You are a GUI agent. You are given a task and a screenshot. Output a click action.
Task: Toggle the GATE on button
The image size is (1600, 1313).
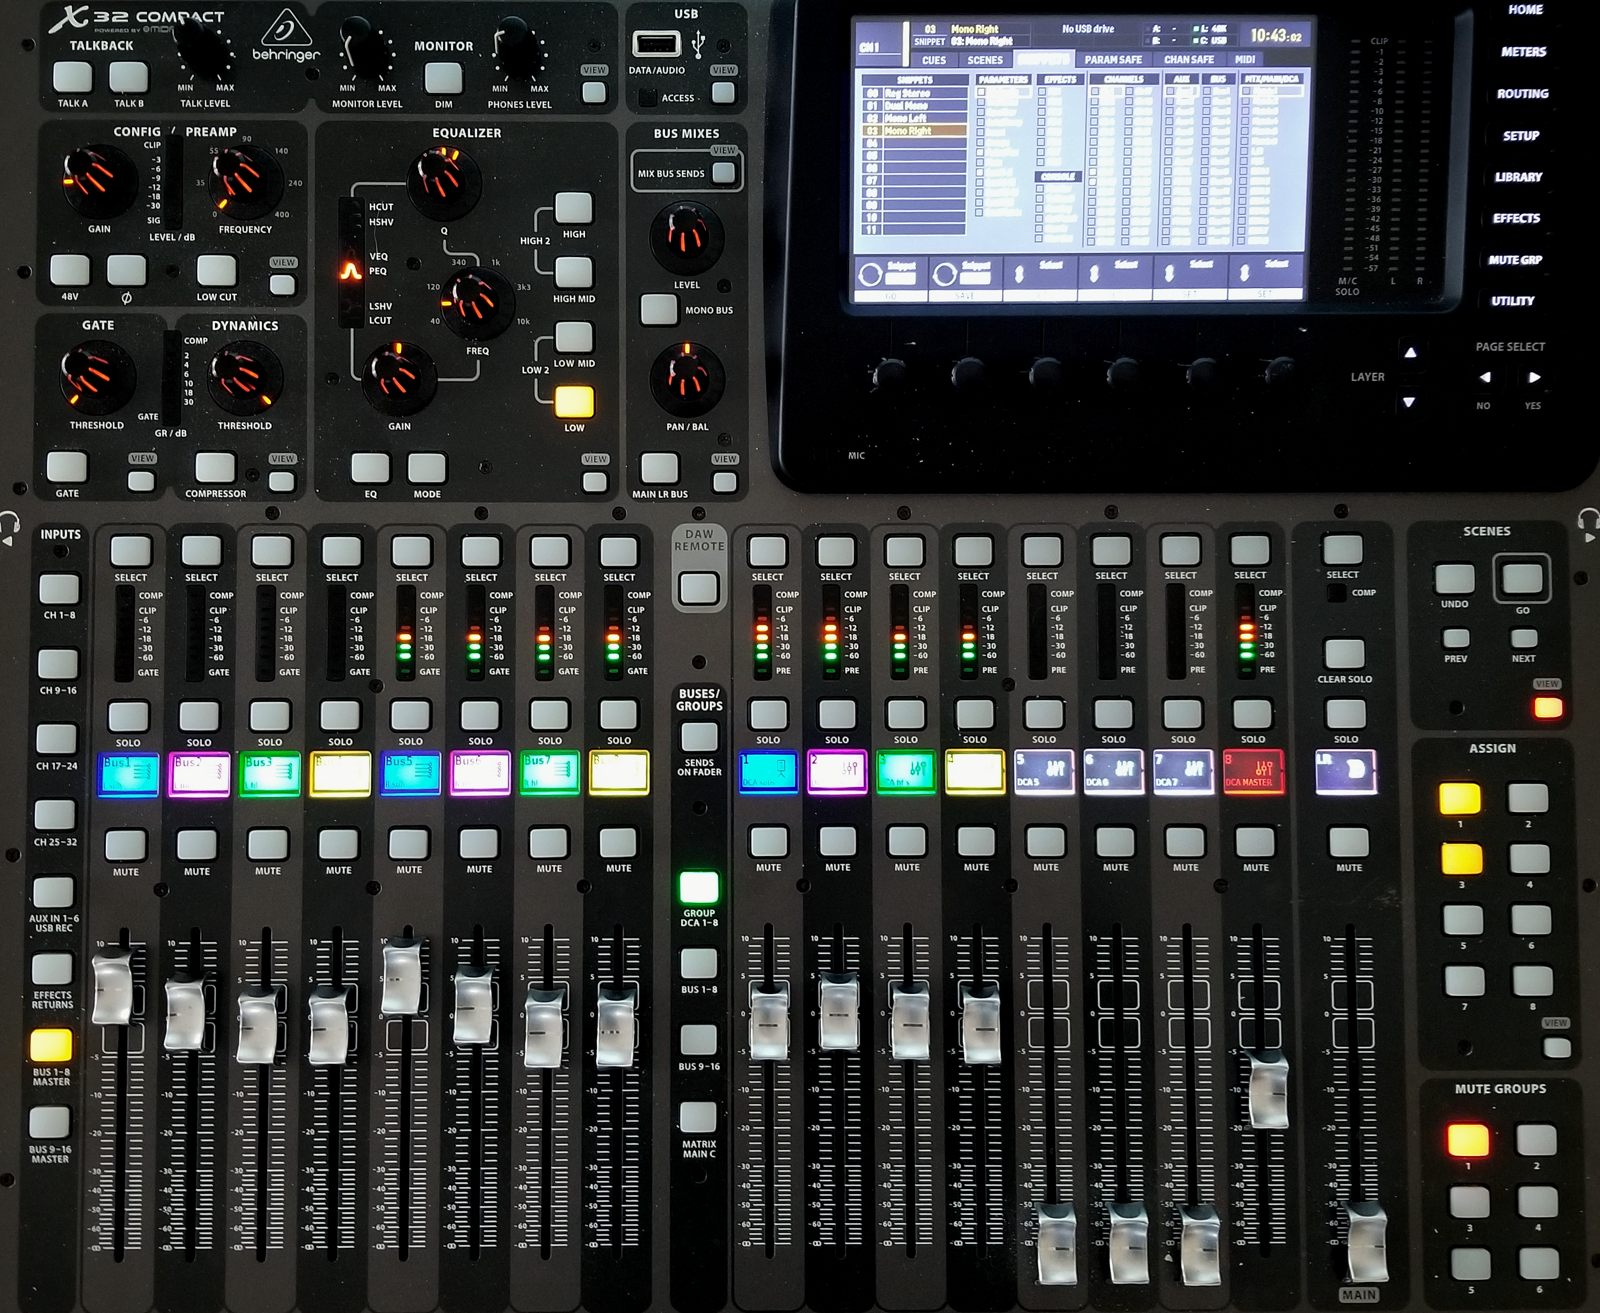(x=67, y=467)
